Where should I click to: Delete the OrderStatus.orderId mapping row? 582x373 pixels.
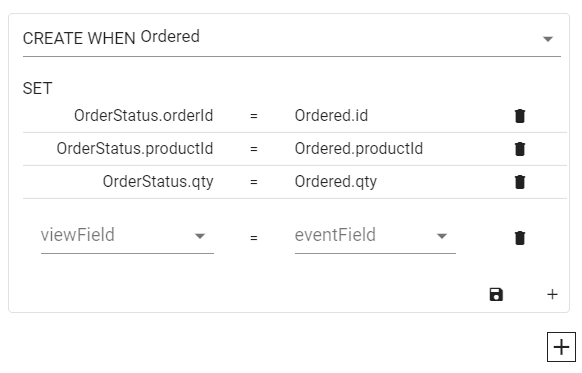coord(520,116)
